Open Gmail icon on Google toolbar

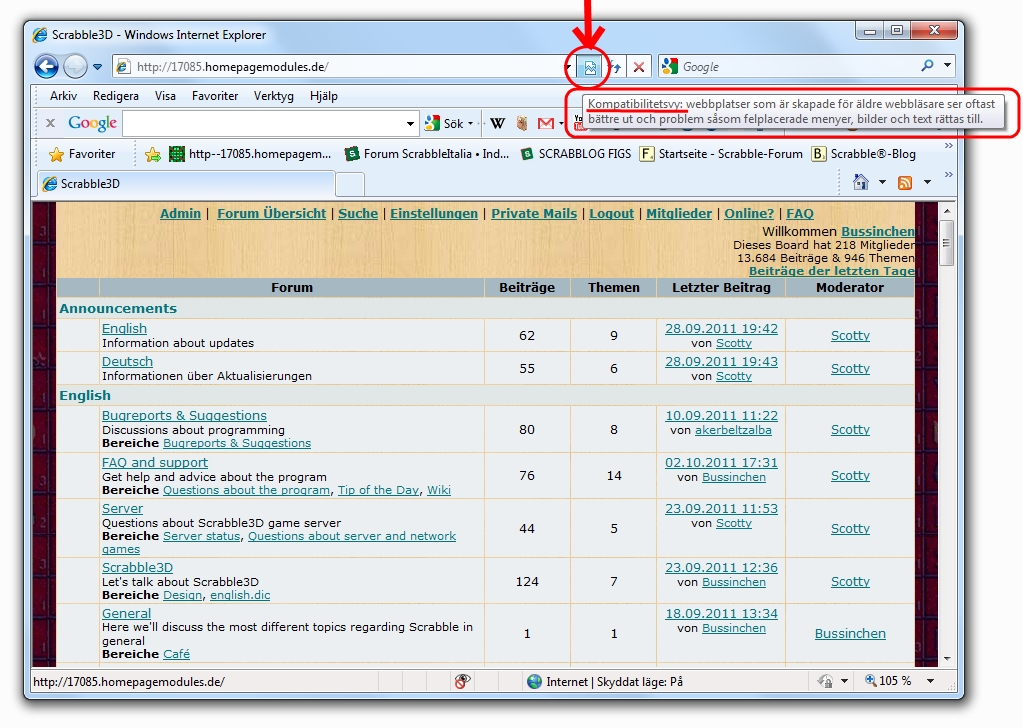pyautogui.click(x=545, y=124)
